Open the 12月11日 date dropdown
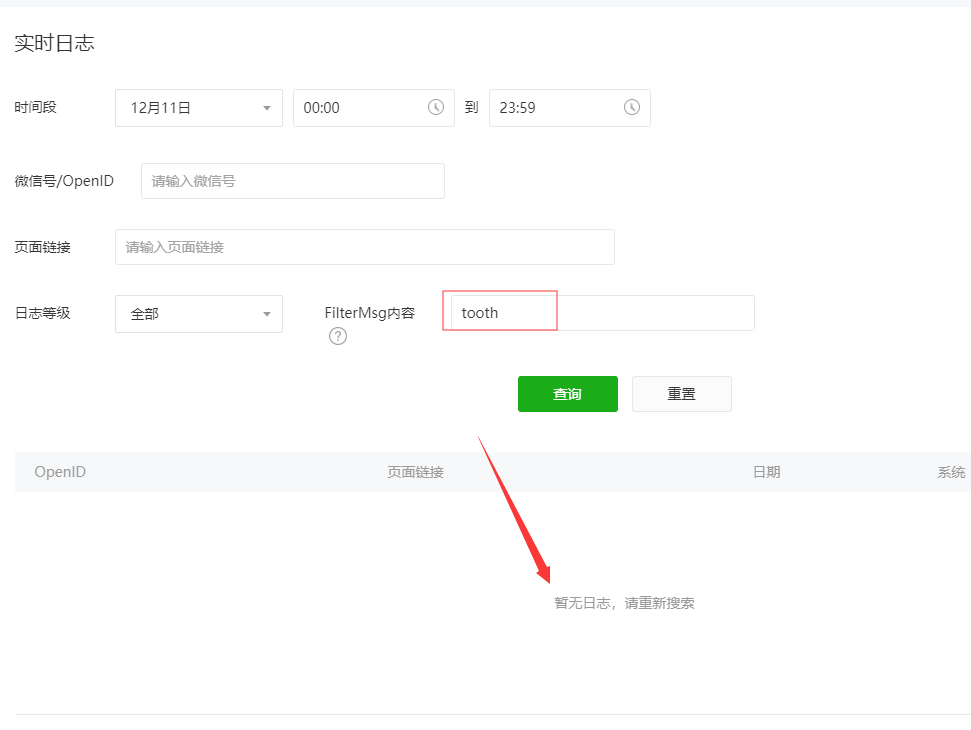971x730 pixels. coord(199,108)
